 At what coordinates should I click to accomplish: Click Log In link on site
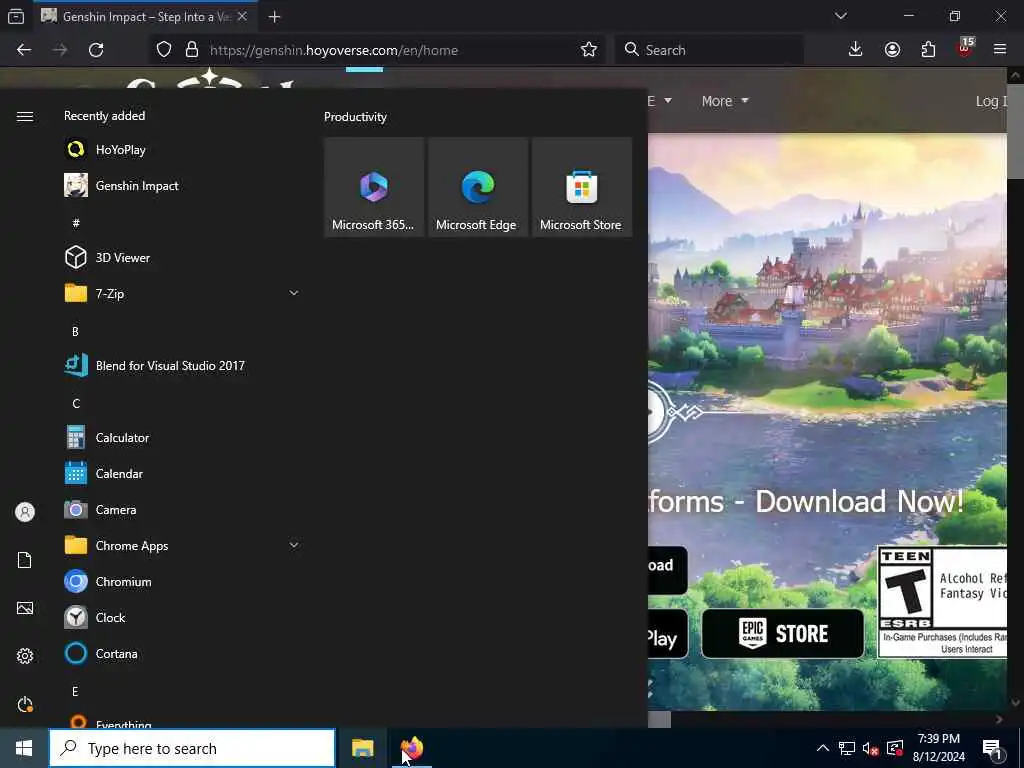coord(991,101)
